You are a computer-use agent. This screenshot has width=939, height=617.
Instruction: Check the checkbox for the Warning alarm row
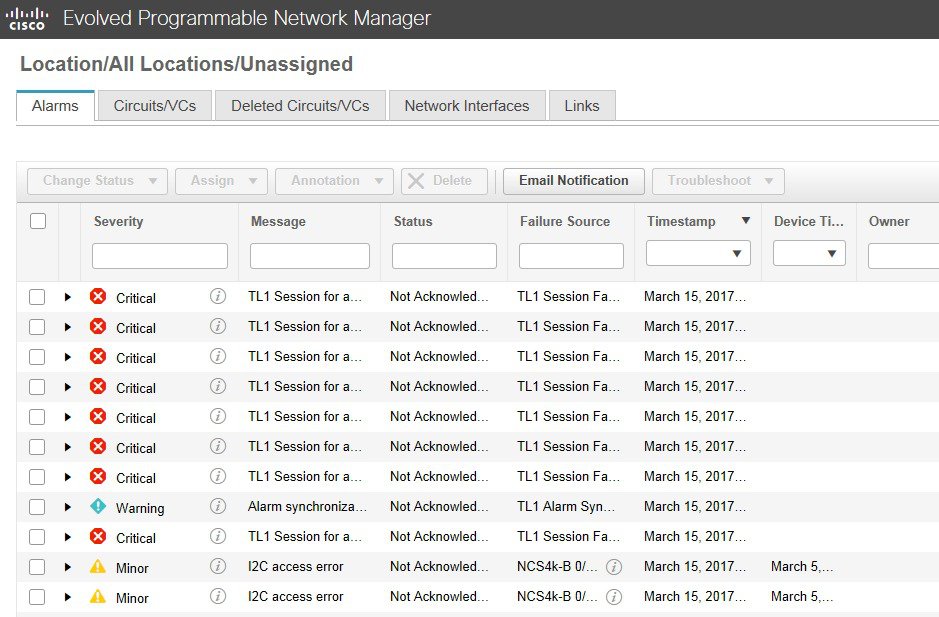(37, 507)
